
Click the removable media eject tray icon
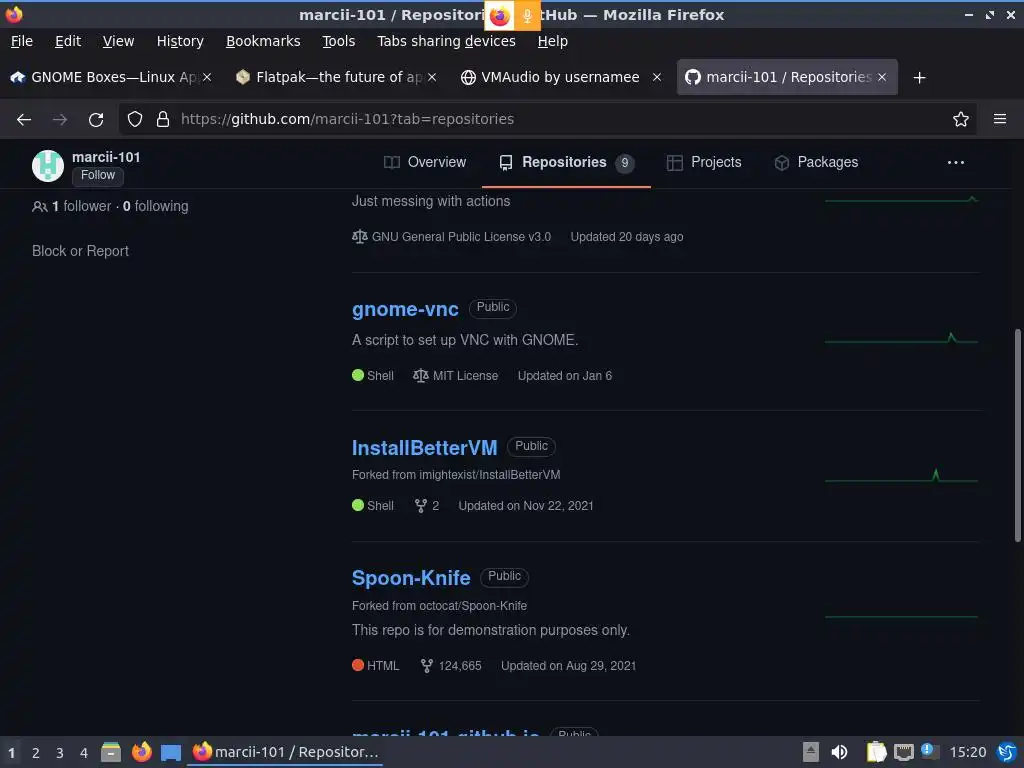point(810,752)
